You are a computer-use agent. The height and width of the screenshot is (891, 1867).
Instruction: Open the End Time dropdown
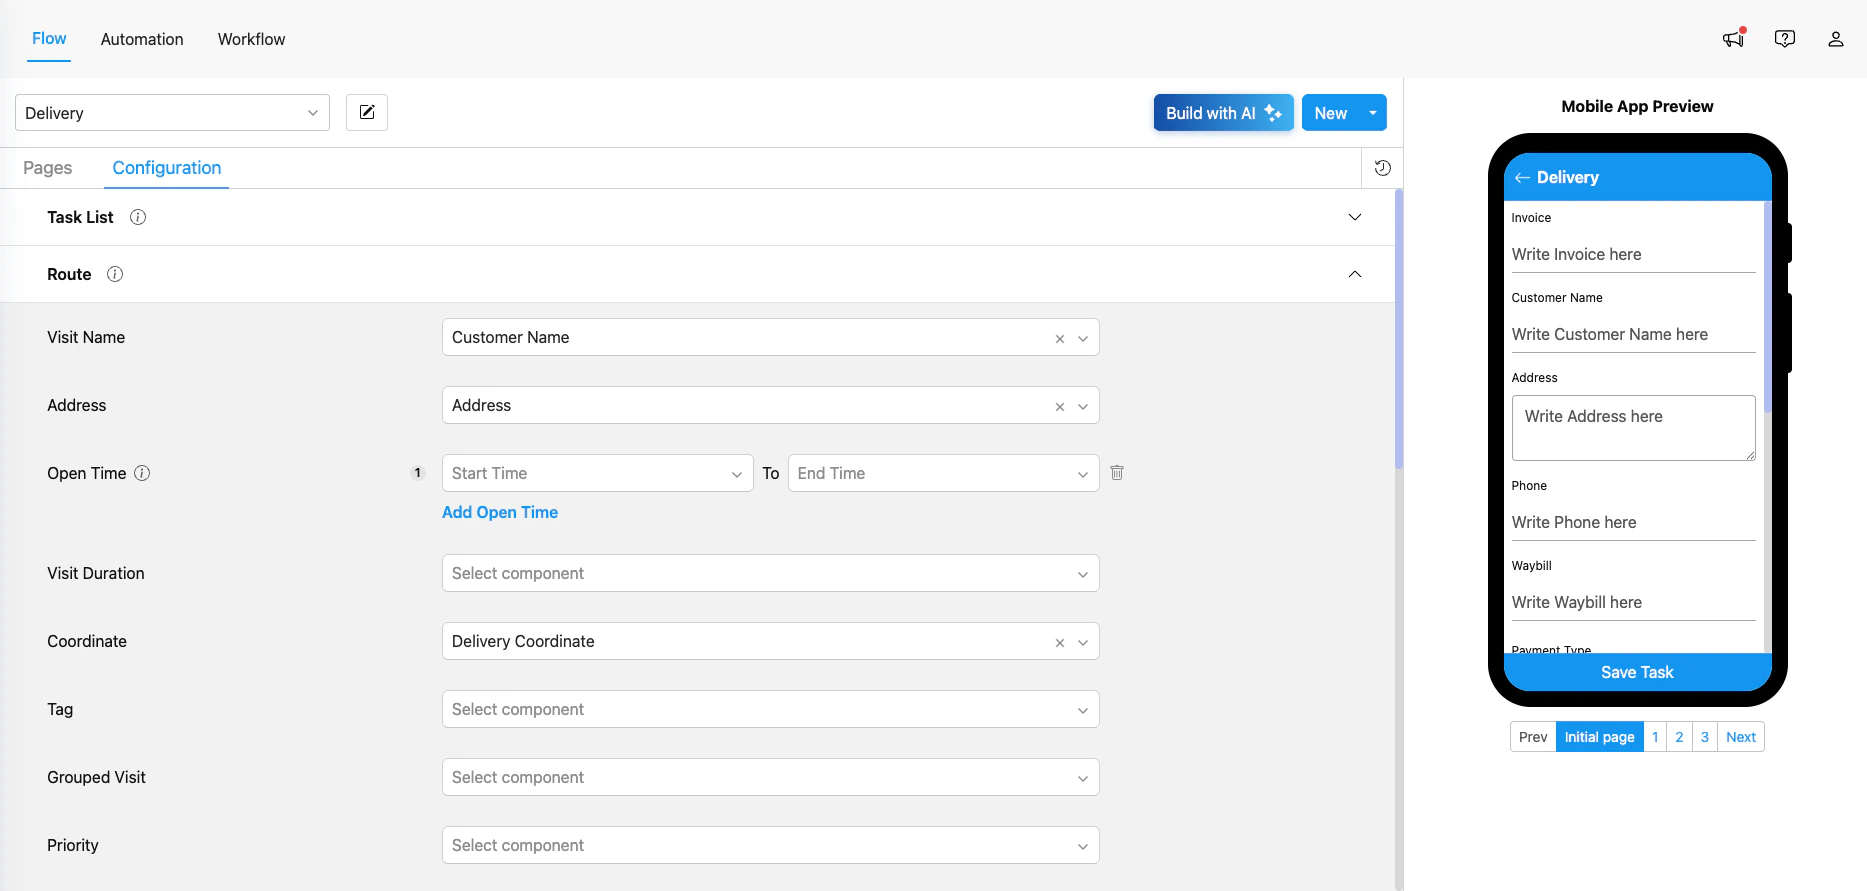click(x=943, y=473)
